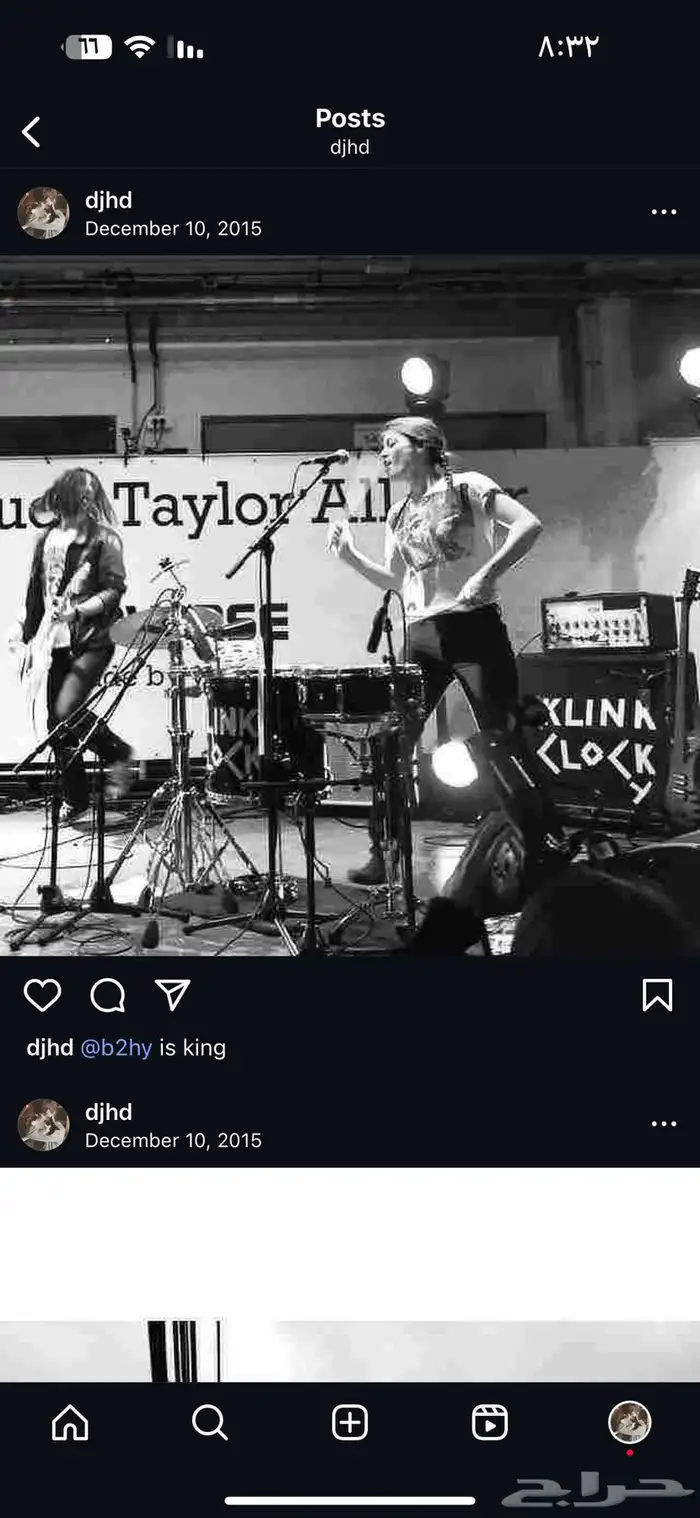
Task: Tap the Wi-Fi indicator in the status bar
Action: tap(140, 46)
